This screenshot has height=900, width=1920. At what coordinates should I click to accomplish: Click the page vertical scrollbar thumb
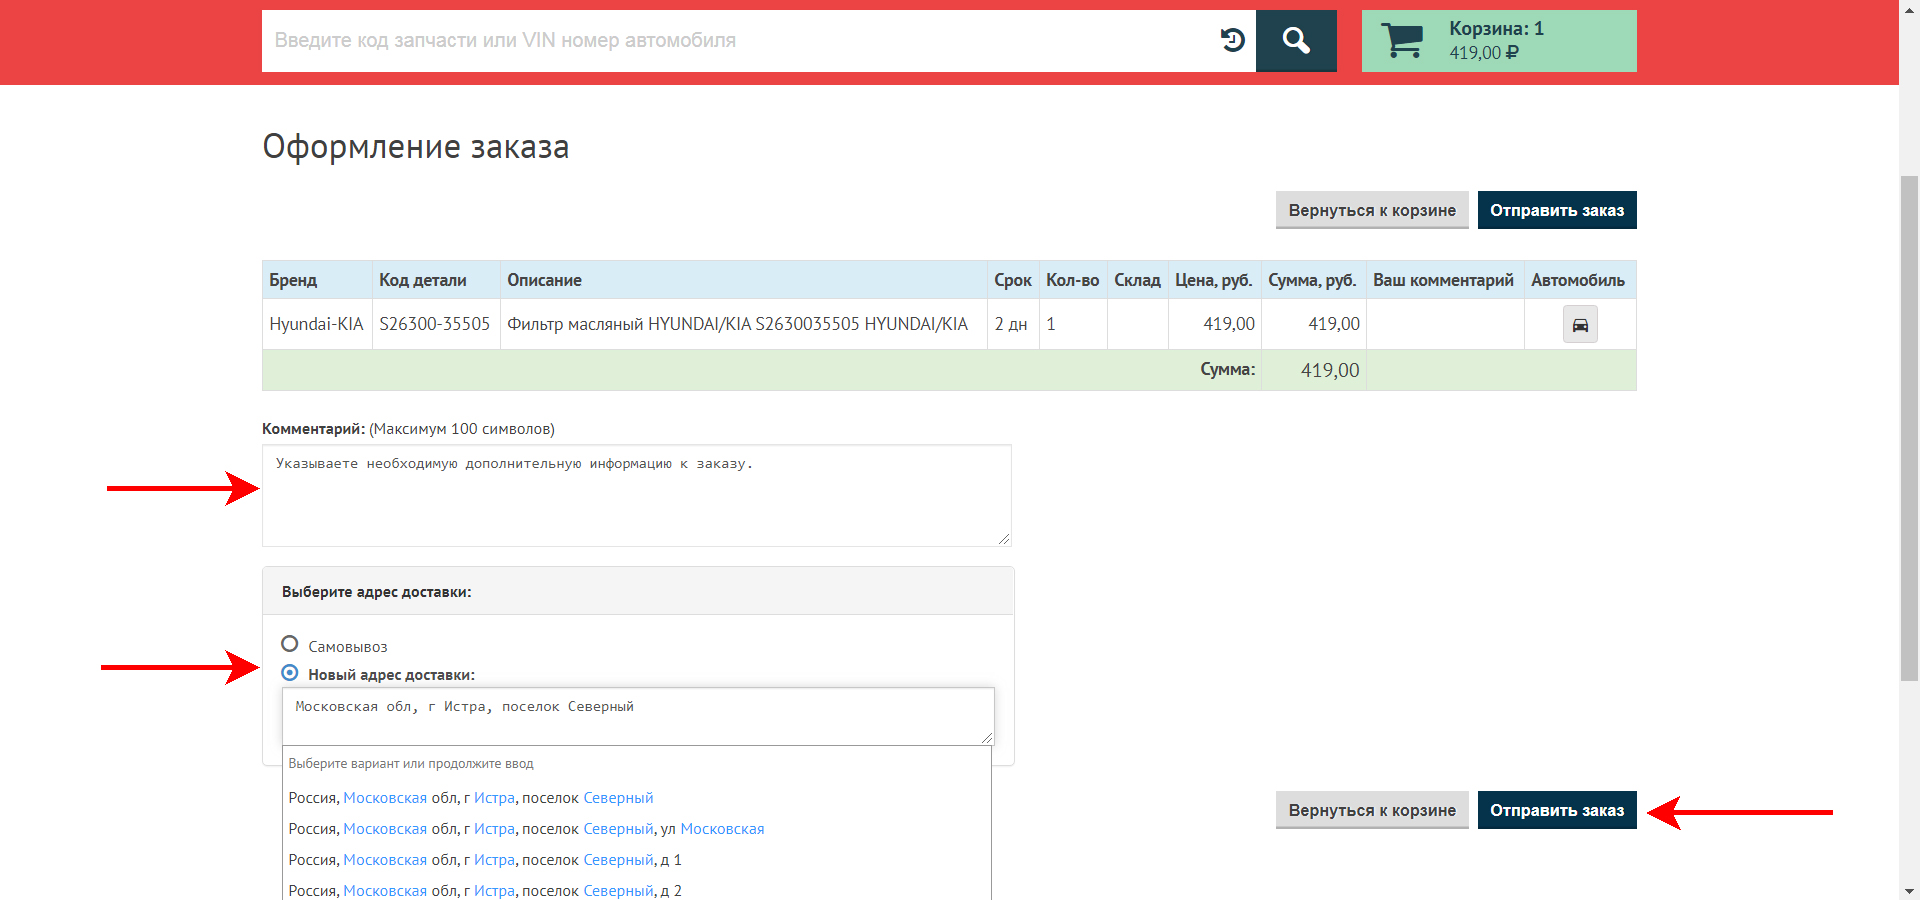(x=1909, y=428)
